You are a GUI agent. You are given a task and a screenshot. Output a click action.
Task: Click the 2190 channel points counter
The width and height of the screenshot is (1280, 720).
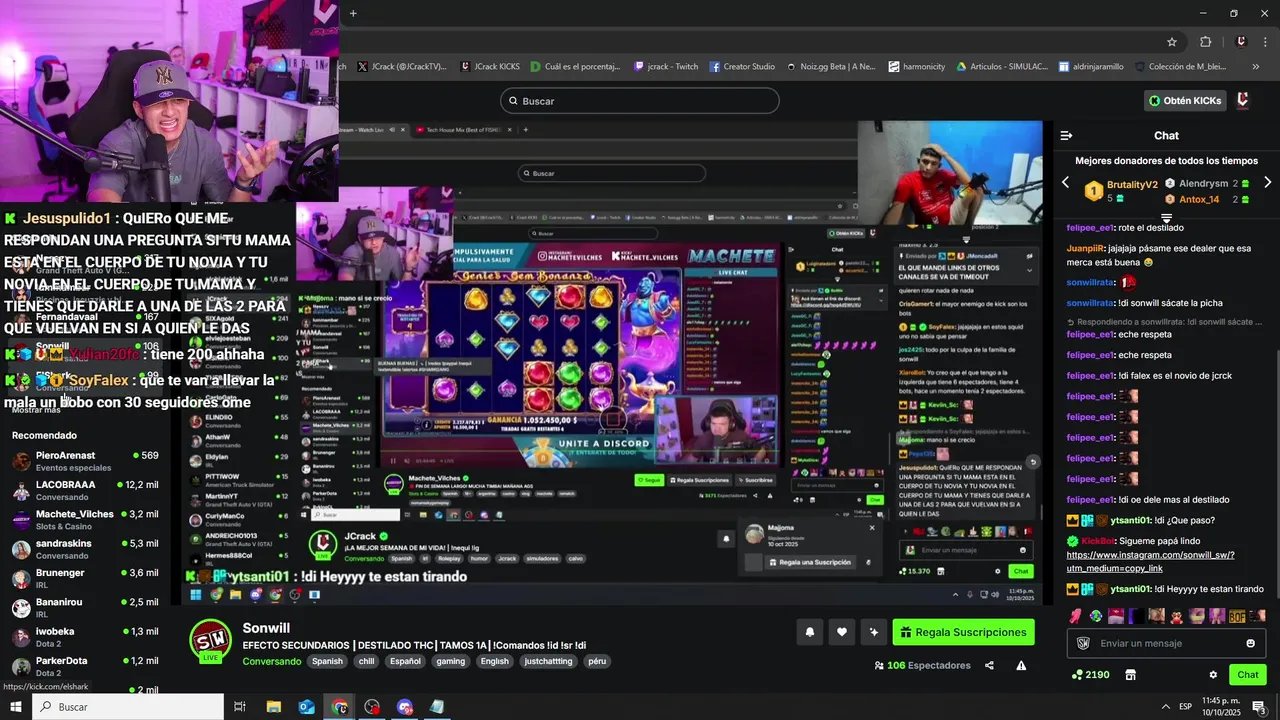1090,675
